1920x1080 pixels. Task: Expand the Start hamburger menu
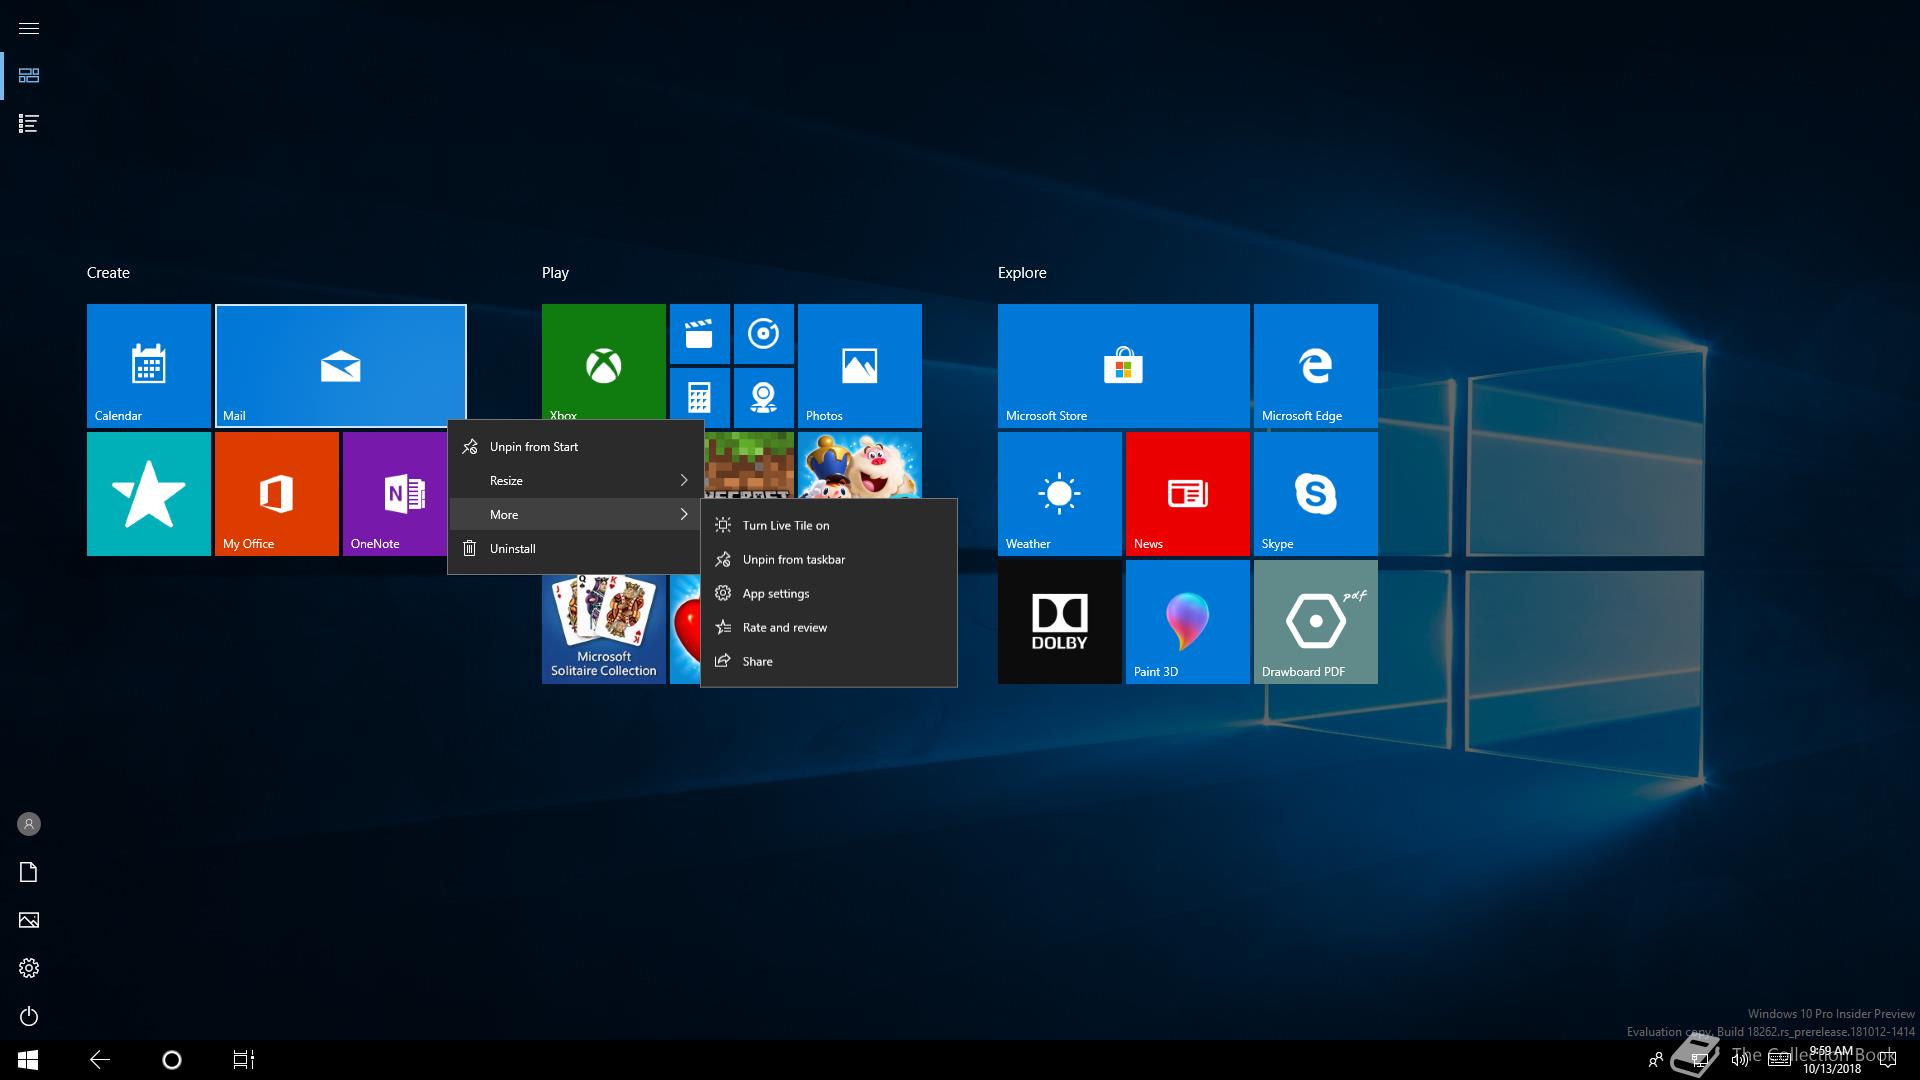(29, 28)
